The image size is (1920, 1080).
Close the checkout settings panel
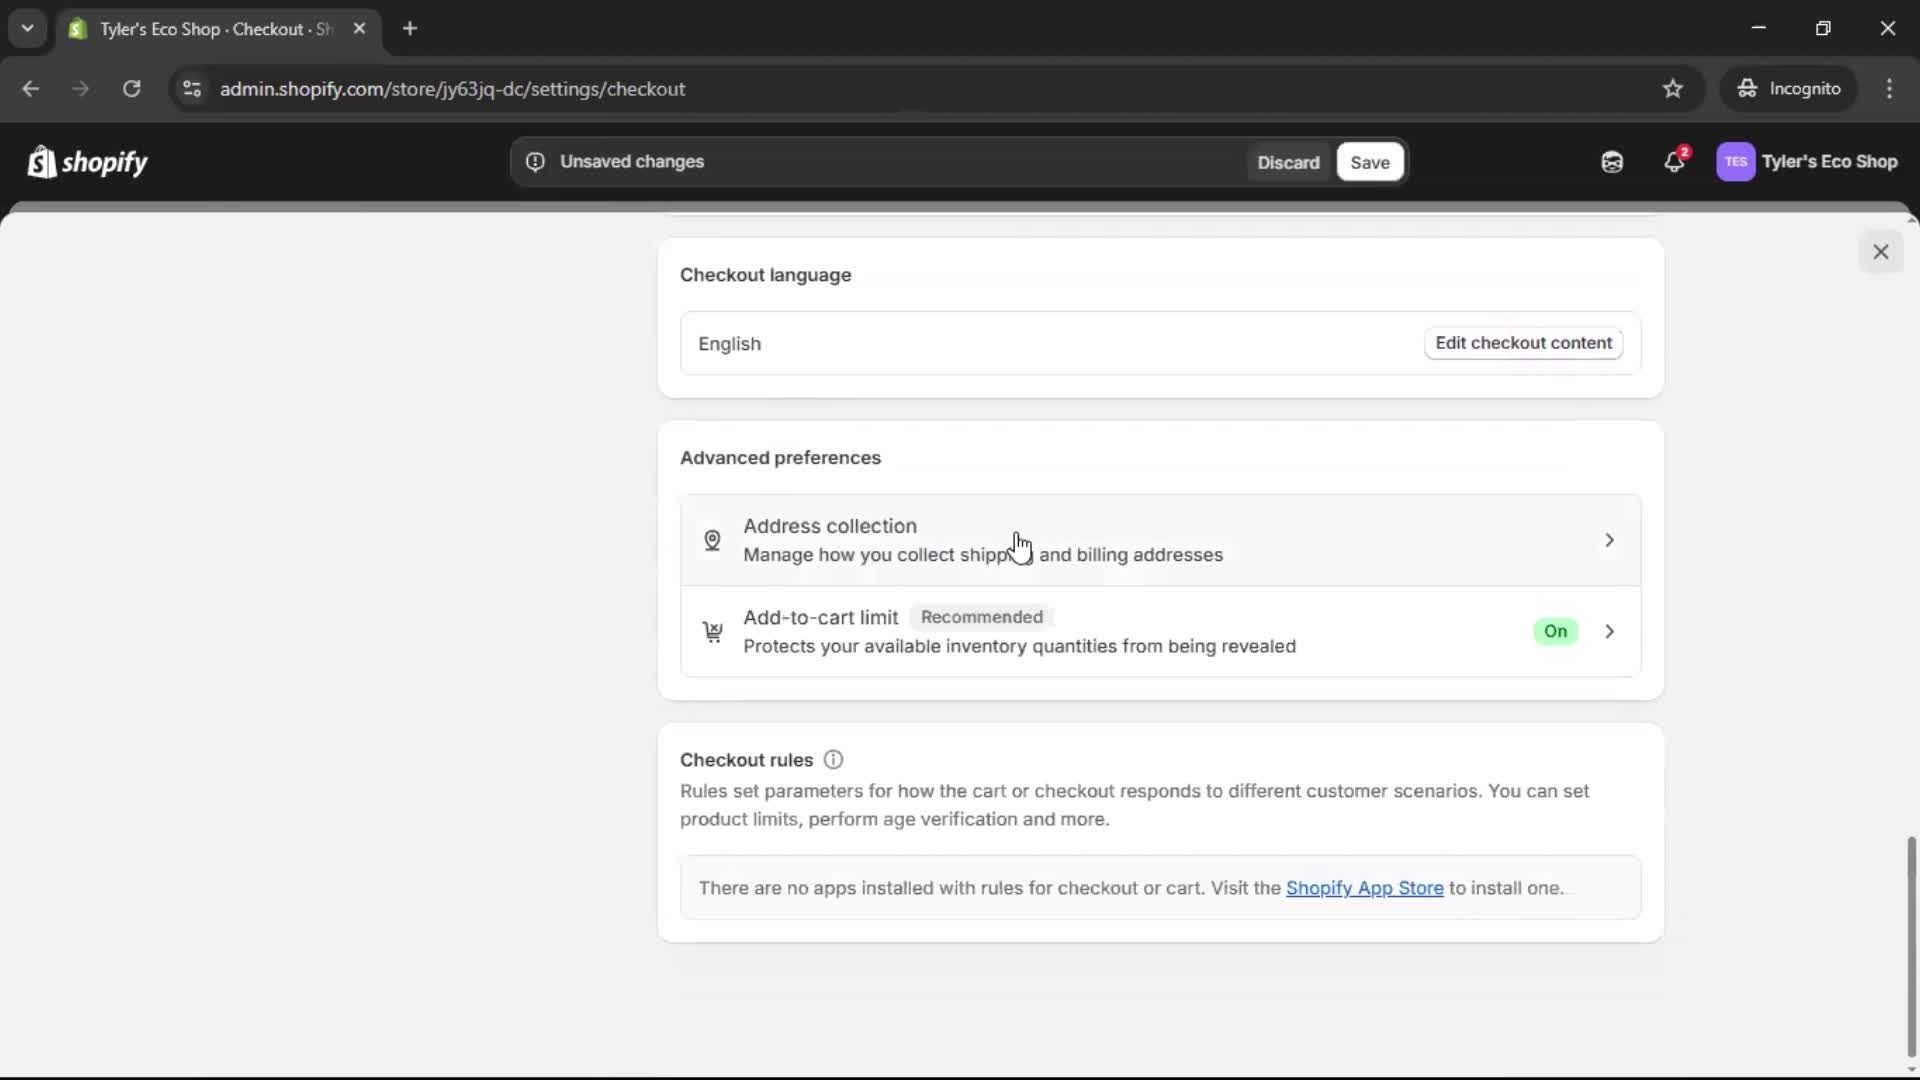[x=1881, y=251]
